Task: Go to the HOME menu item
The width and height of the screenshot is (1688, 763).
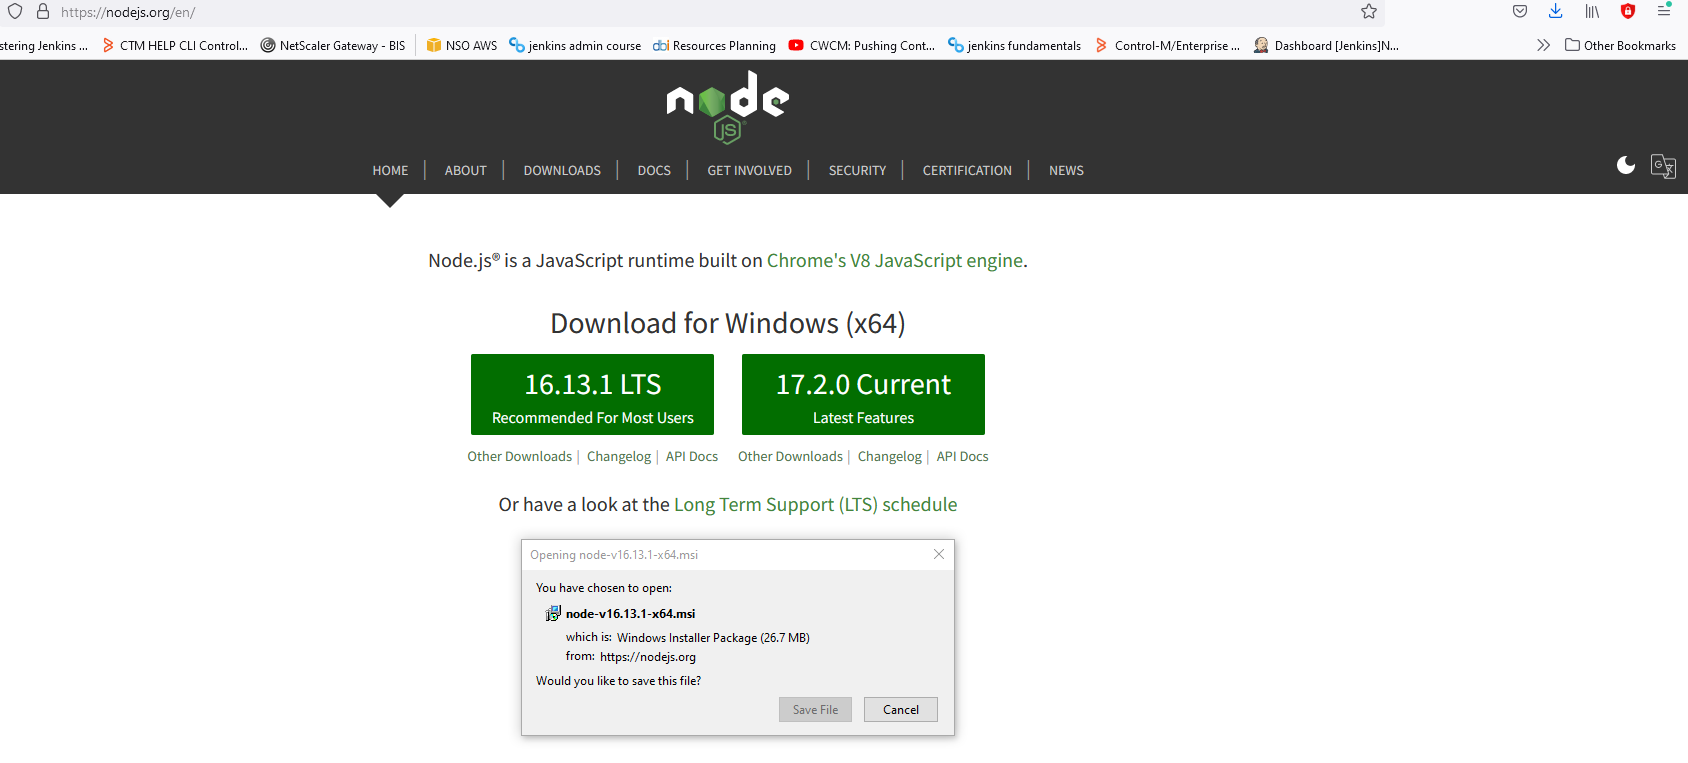Action: 390,170
